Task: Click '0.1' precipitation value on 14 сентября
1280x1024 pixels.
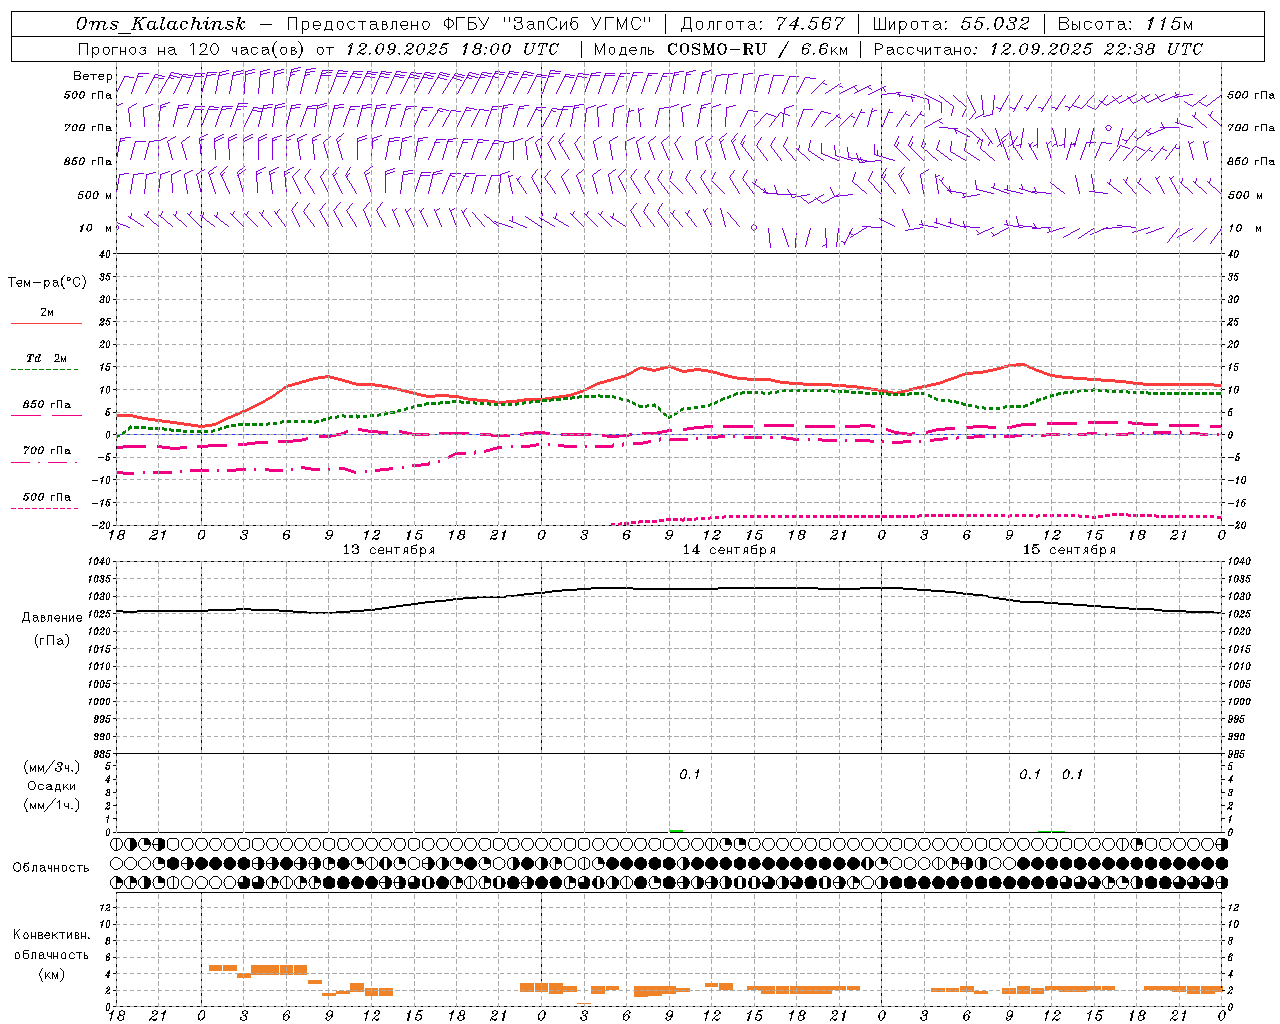Action: [690, 775]
